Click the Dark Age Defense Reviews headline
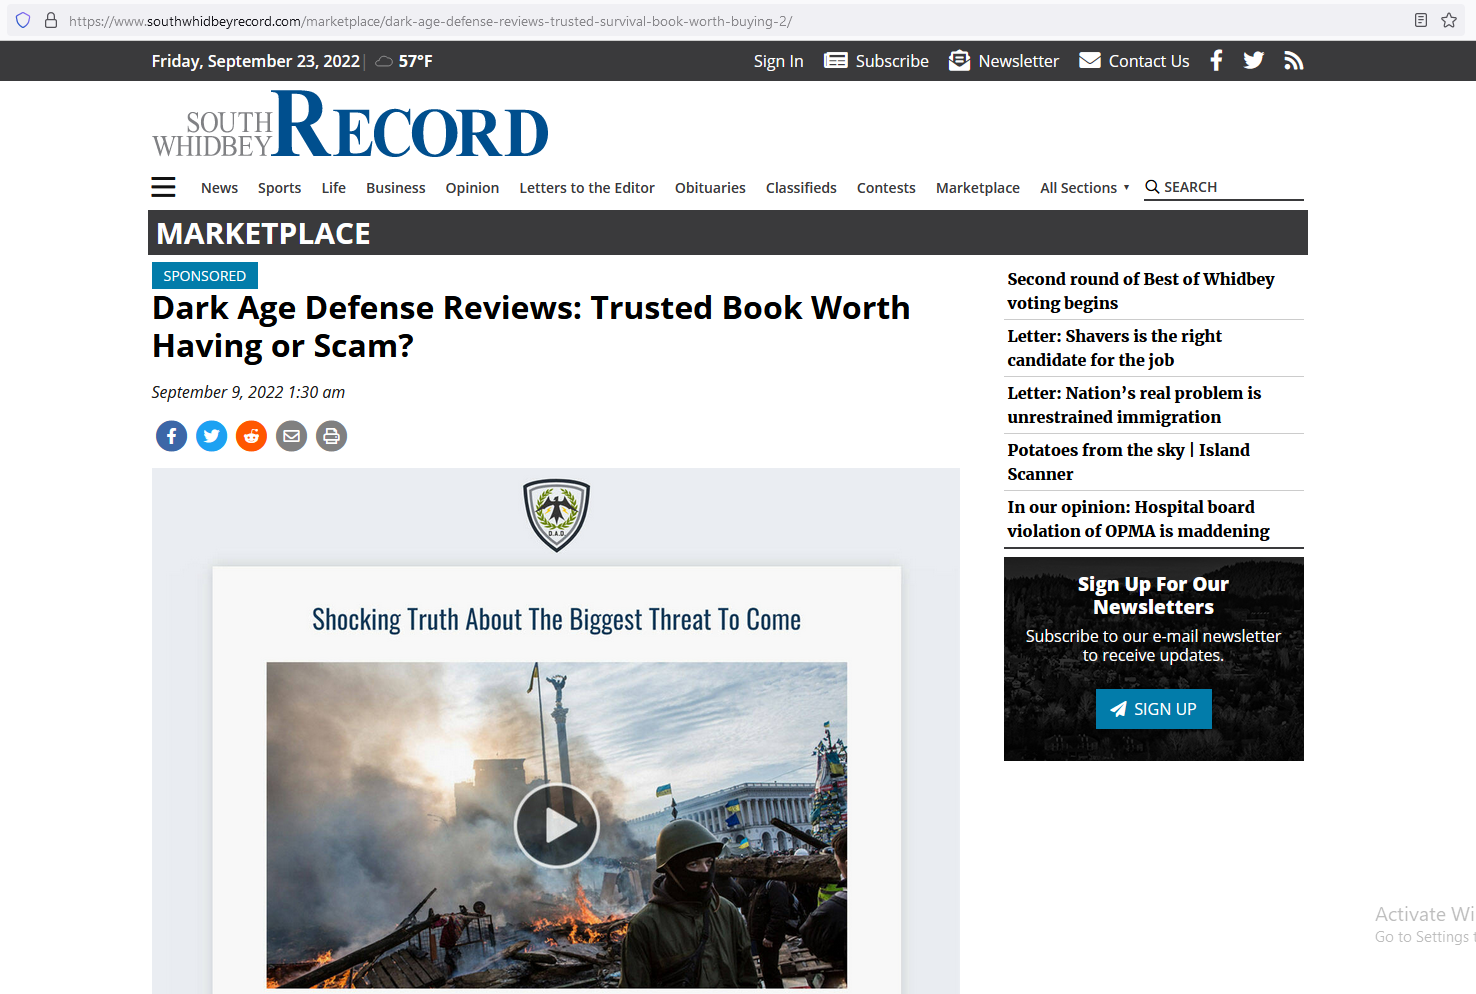This screenshot has height=994, width=1476. point(531,326)
